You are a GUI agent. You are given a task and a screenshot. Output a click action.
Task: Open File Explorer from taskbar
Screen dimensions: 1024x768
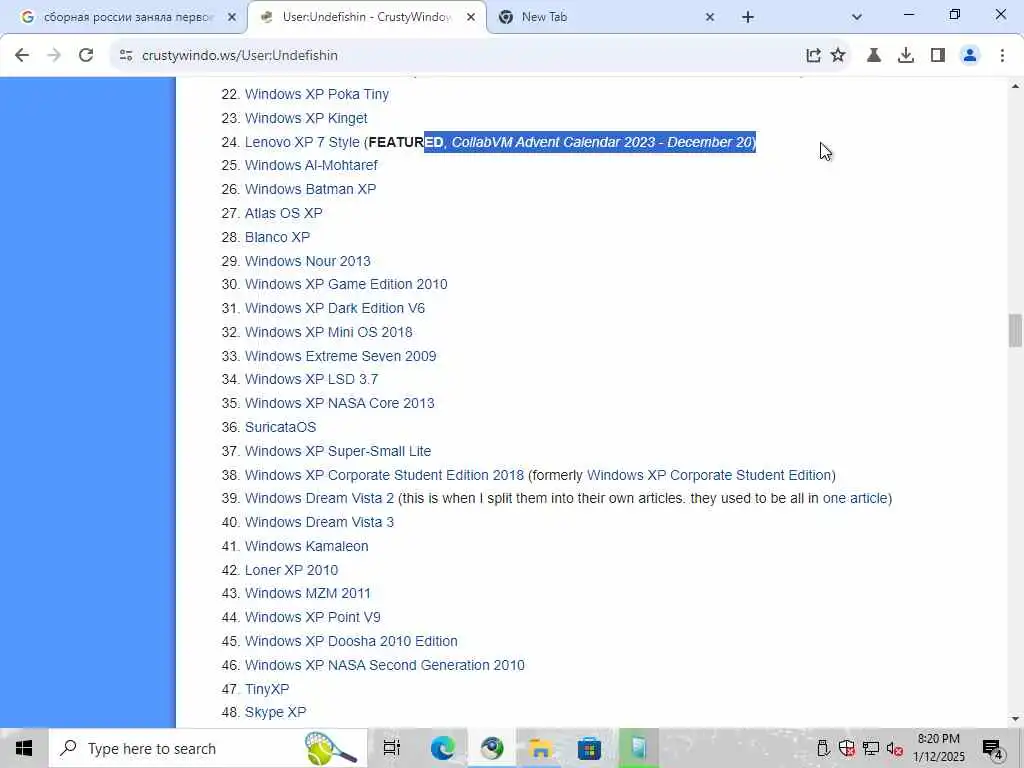(x=540, y=748)
